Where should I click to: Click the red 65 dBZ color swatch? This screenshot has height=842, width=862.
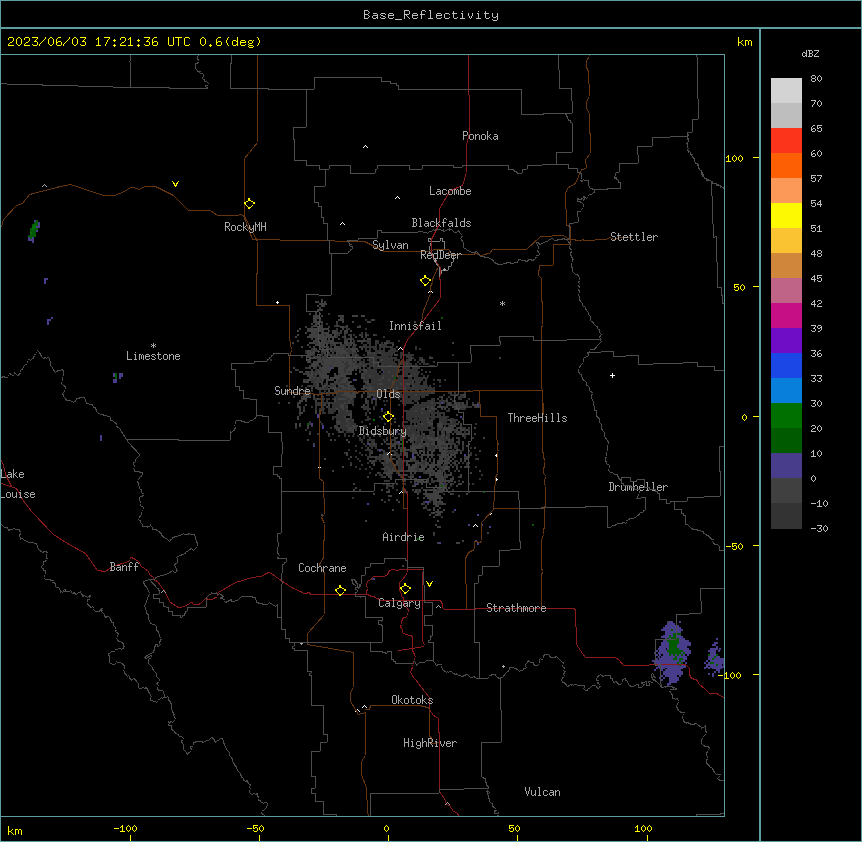tap(786, 140)
